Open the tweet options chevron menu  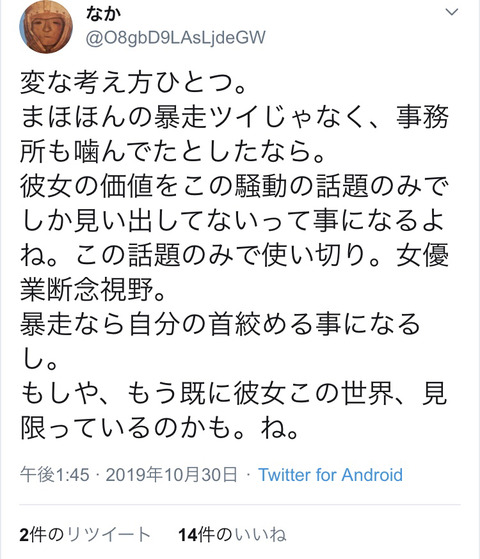coord(452,12)
